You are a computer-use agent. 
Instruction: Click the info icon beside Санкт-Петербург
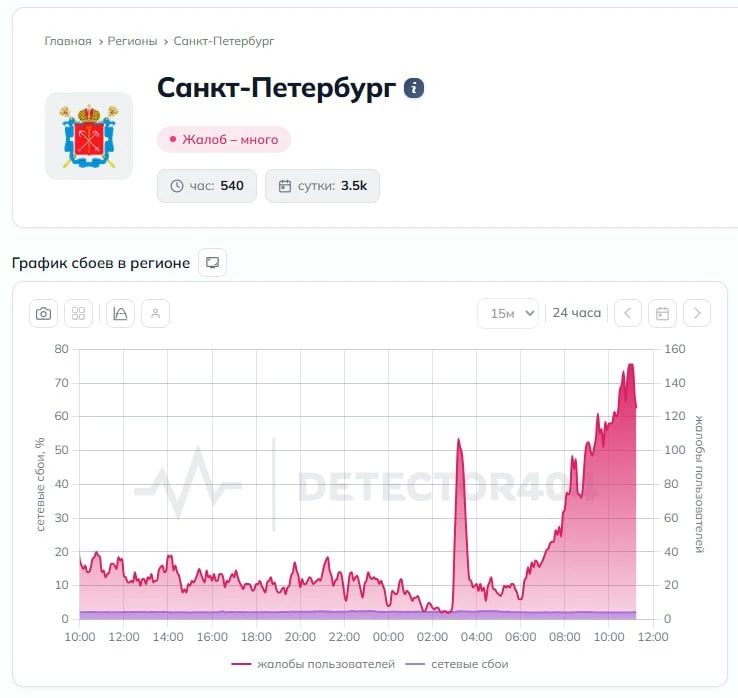pos(414,88)
